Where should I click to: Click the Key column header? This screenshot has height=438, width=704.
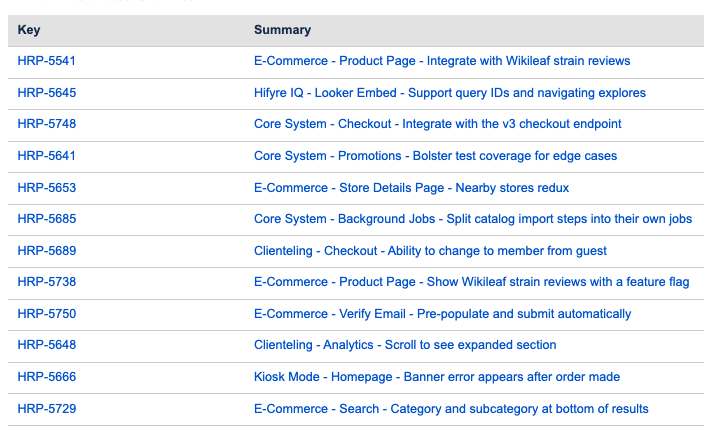(28, 30)
